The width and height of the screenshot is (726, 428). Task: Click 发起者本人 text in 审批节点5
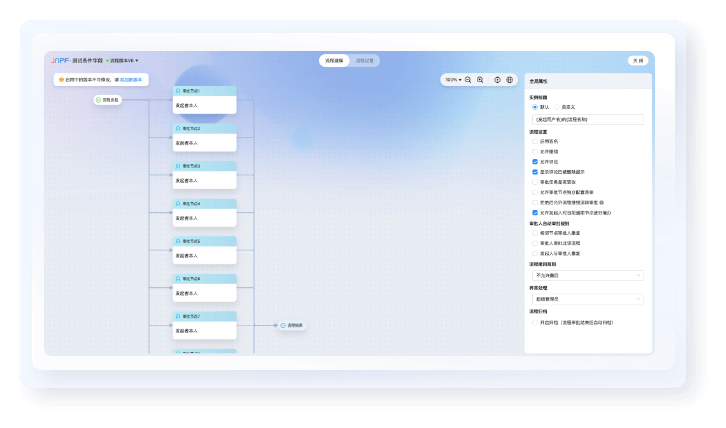(187, 256)
